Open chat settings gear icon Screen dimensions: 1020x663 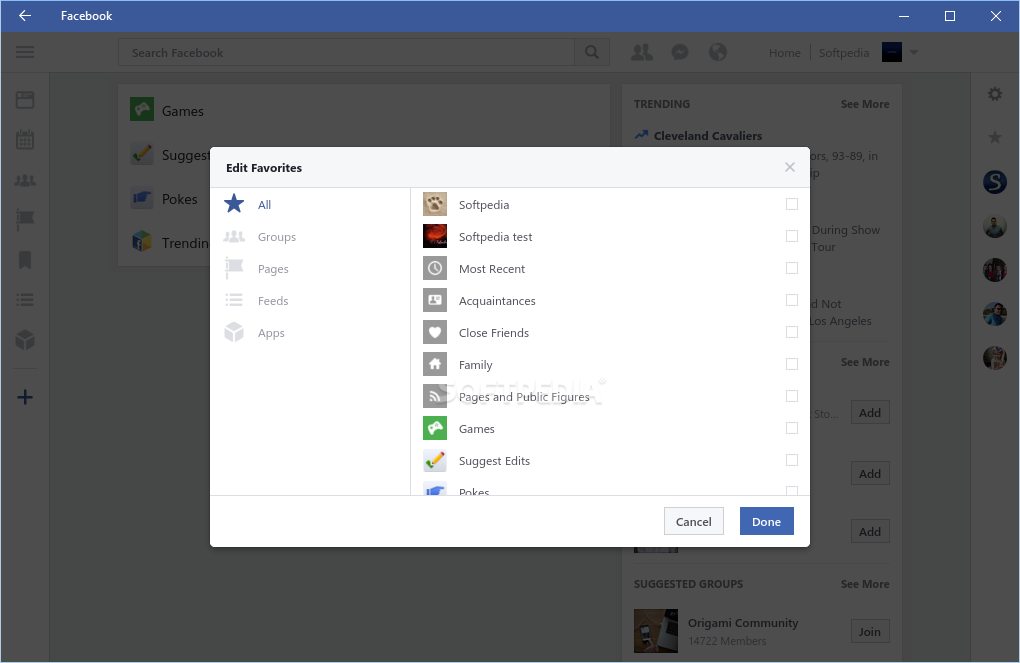(995, 94)
